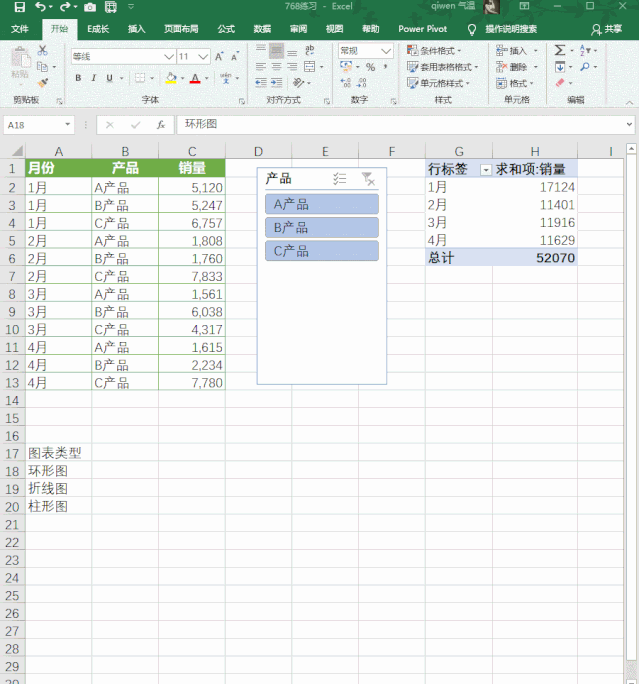Open the Name Box dropdown arrow
639x684 pixels.
click(68, 125)
